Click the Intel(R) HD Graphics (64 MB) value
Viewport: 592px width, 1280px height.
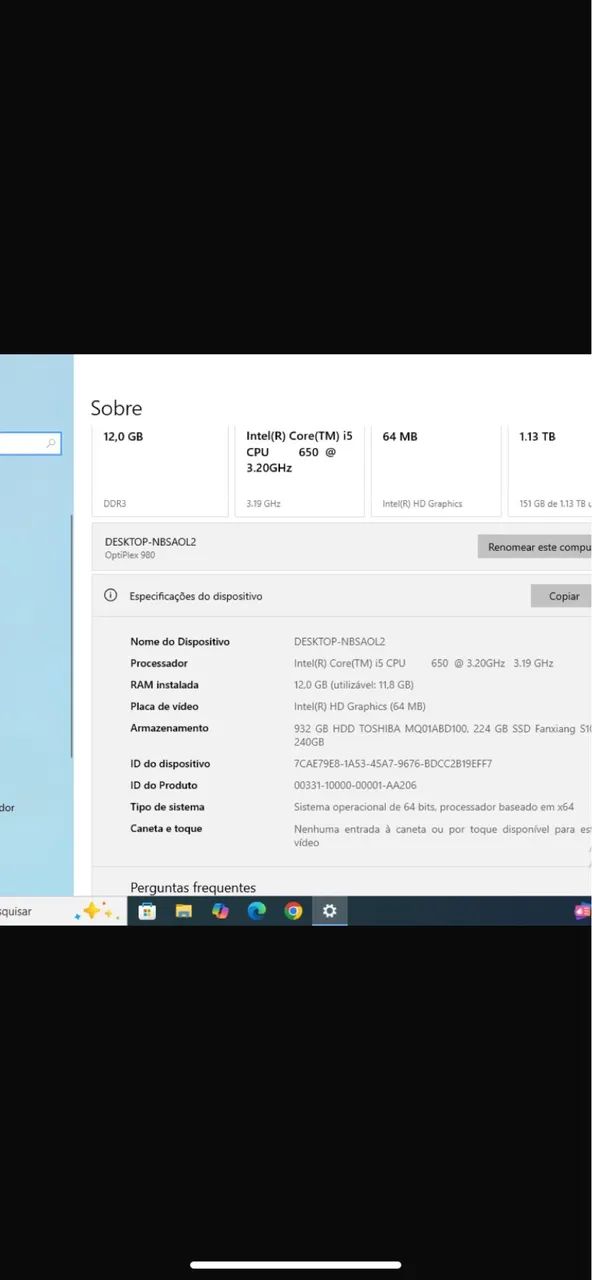click(x=359, y=706)
